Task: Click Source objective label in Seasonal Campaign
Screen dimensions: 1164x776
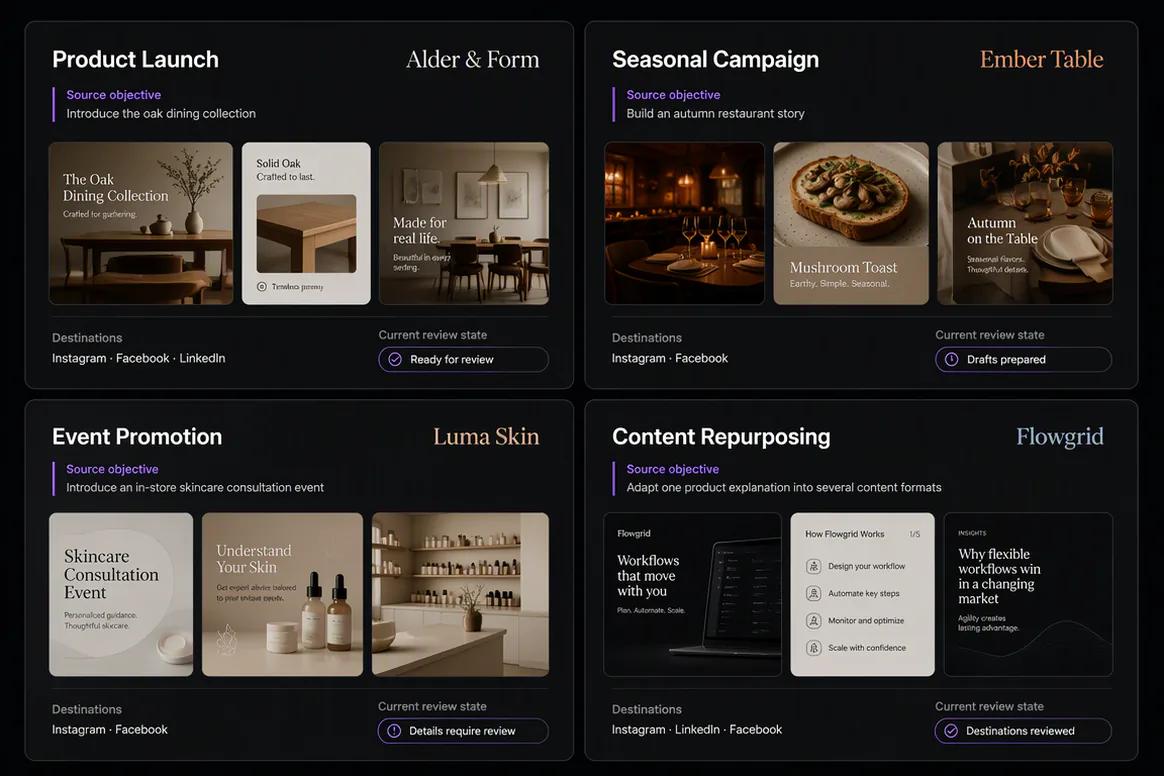Action: 673,95
